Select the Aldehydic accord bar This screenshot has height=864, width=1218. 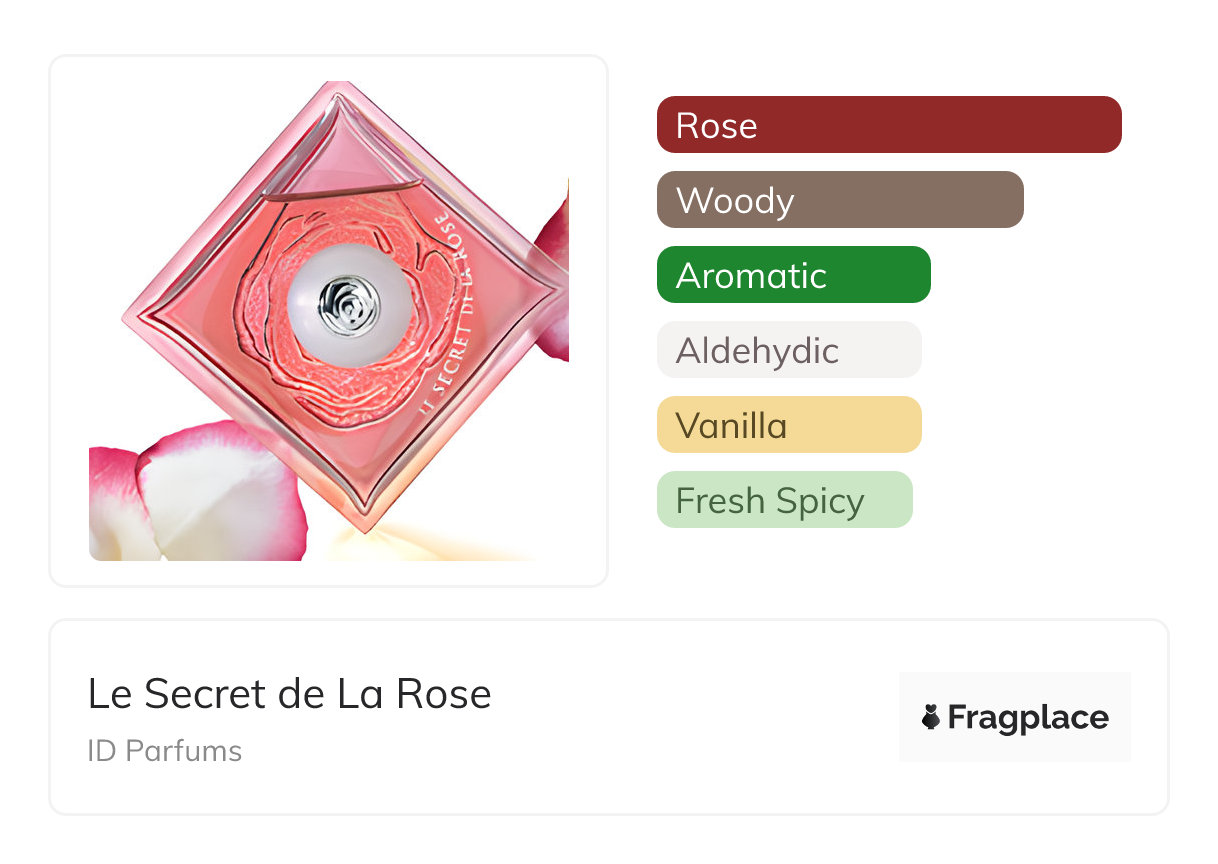pos(788,350)
